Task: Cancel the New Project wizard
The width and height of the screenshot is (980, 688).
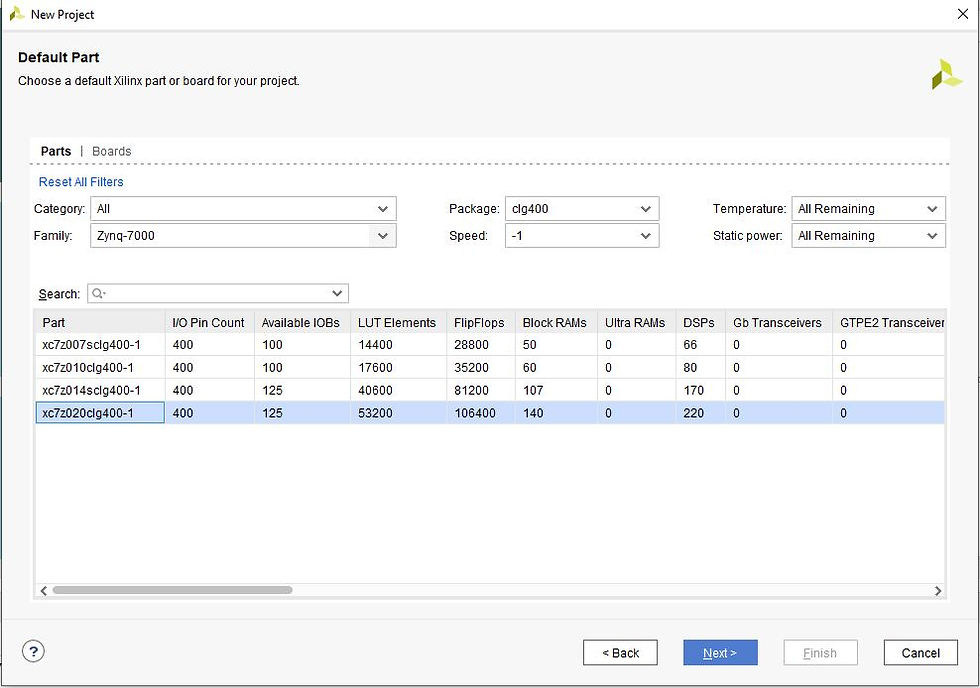Action: (921, 653)
